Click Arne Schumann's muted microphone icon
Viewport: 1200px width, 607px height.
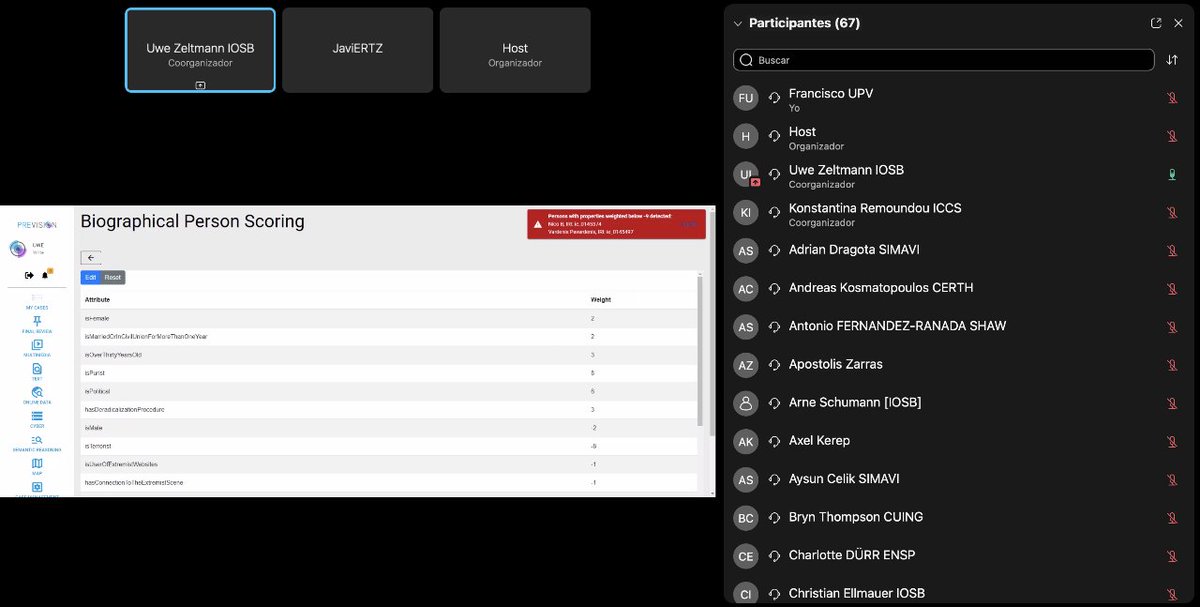[x=1172, y=403]
